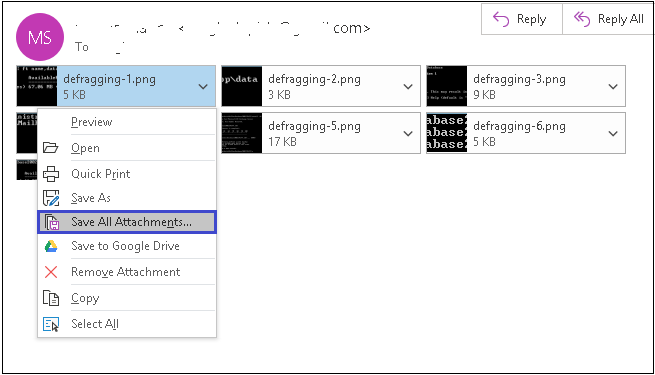Click the Quick Print printer icon
Viewport: 655px width, 375px height.
click(x=51, y=174)
